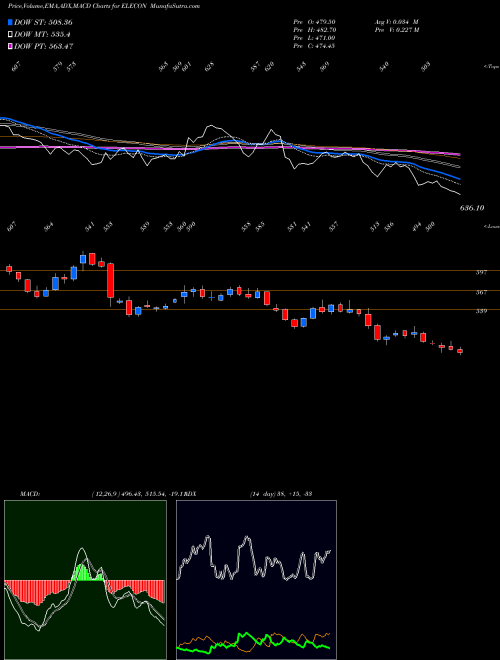Open the MACD histogram chart panel
Screen dimensions: 500x660
point(85,580)
